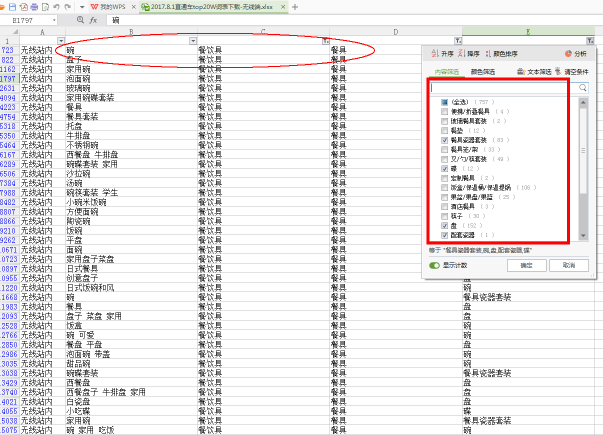
Task: Uncheck the 盘 (152) filter checkbox
Action: [443, 226]
